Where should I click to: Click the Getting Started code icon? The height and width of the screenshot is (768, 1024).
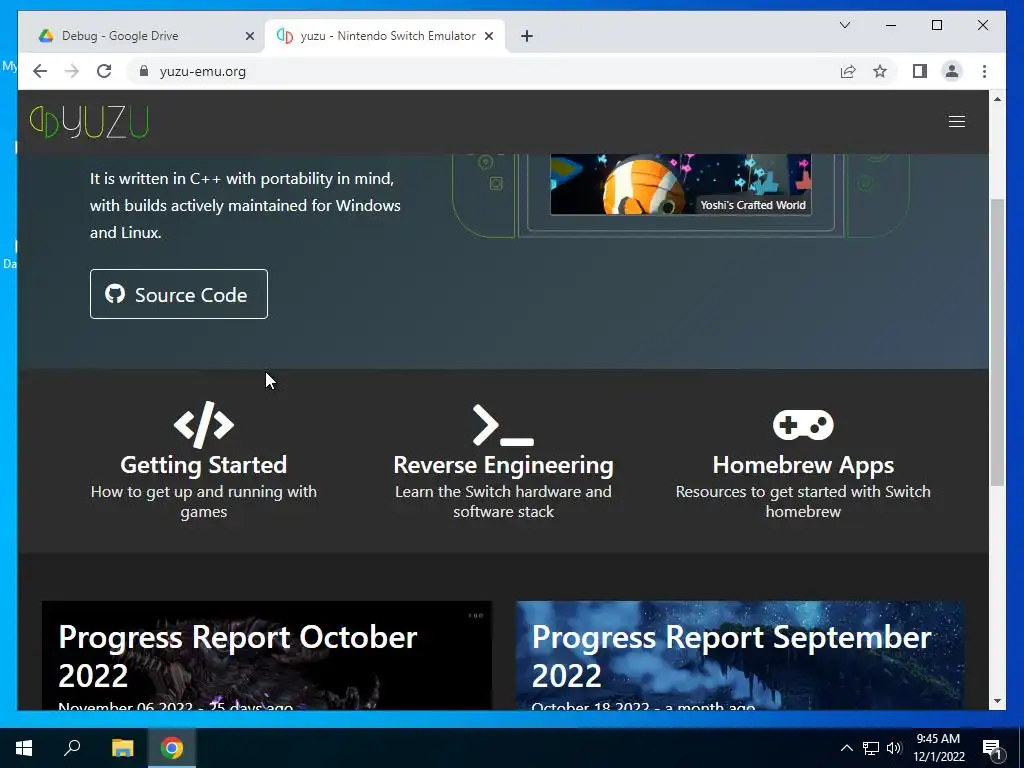204,424
